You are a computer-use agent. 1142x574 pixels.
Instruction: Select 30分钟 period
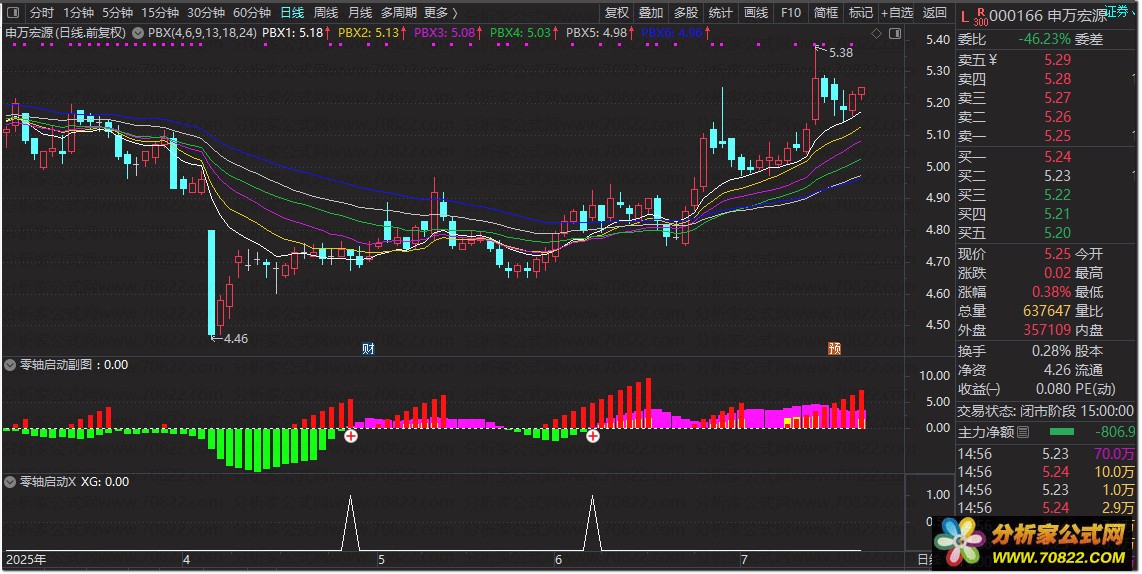[205, 12]
